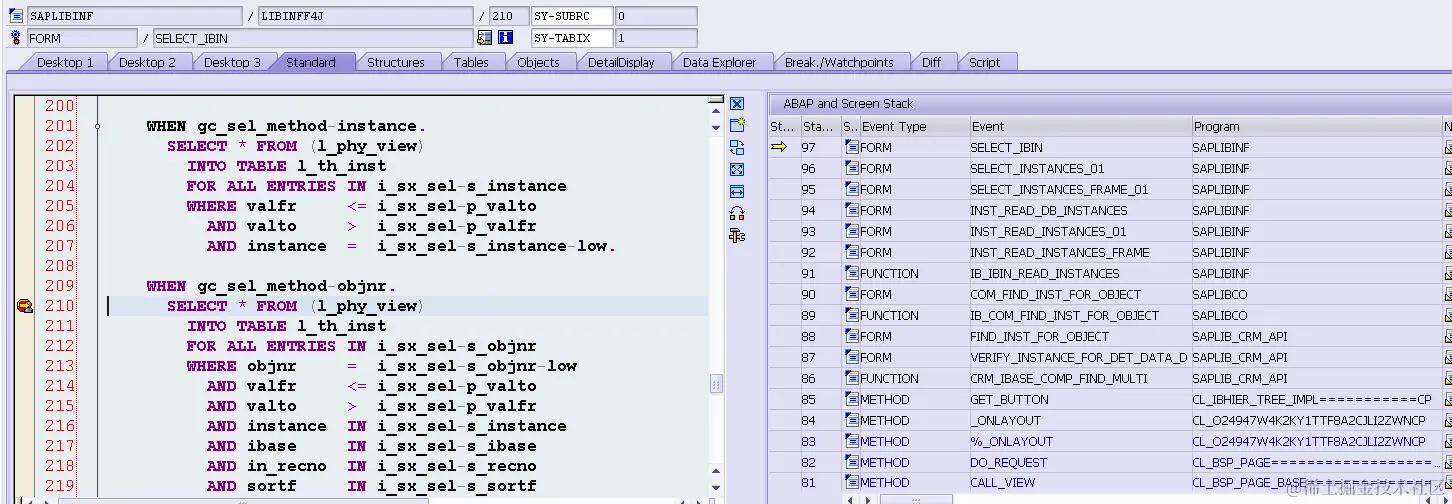Click the Event Type column header
The height and width of the screenshot is (504, 1452).
point(913,127)
